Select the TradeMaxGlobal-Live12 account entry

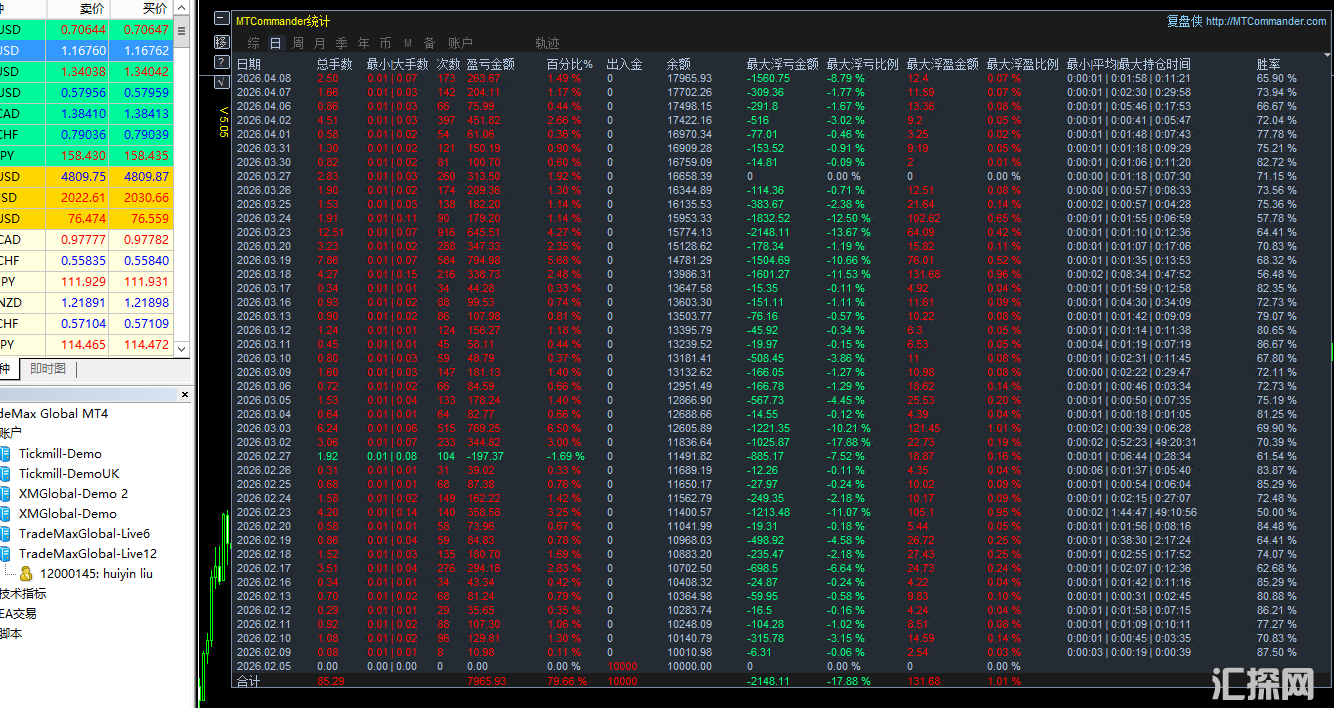pos(87,553)
